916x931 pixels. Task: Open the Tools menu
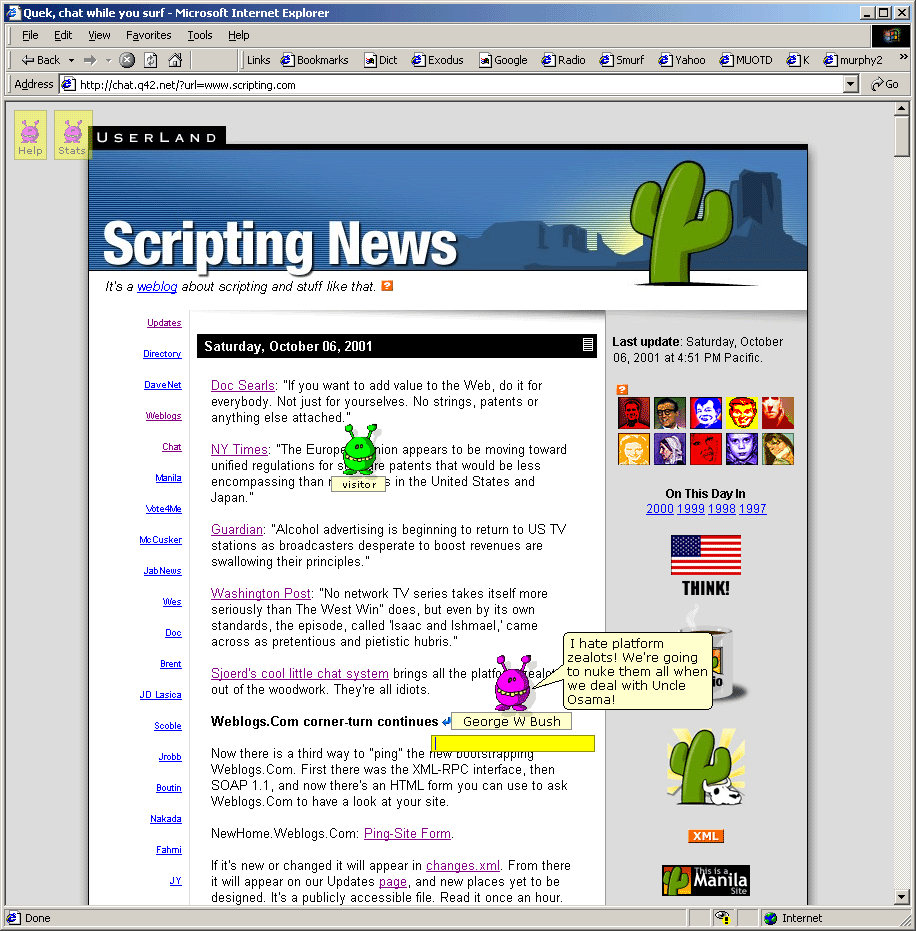tap(200, 35)
